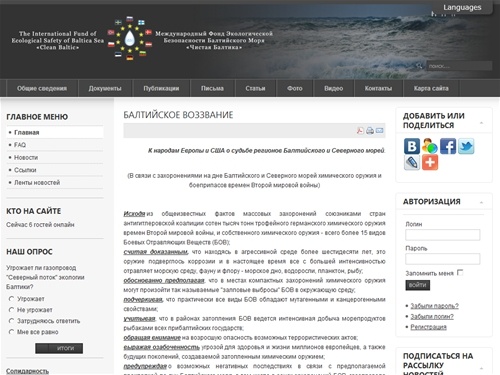Click Регистрация link
This screenshot has width=500, height=375.
pos(428,327)
